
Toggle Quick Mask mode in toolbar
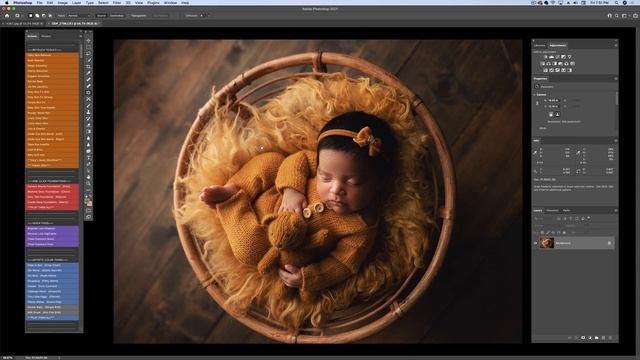[89, 211]
